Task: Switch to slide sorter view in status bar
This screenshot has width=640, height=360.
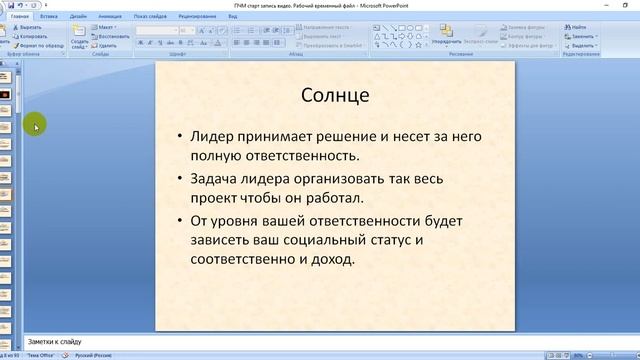Action: tap(559, 356)
